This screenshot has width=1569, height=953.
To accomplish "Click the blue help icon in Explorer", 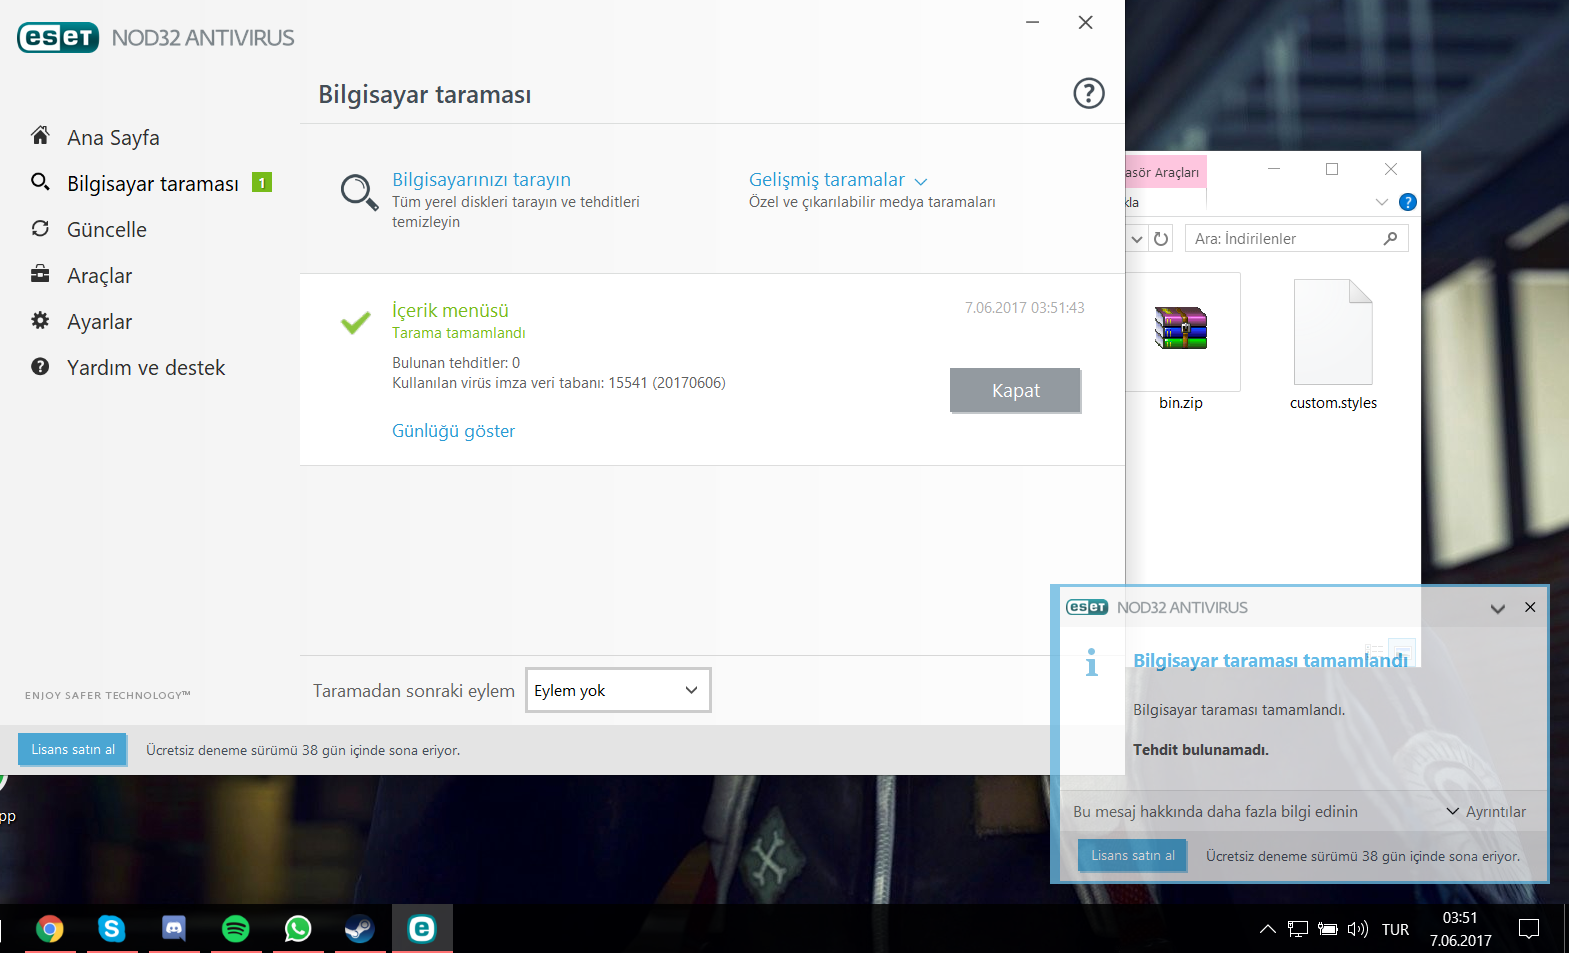I will click(x=1408, y=202).
